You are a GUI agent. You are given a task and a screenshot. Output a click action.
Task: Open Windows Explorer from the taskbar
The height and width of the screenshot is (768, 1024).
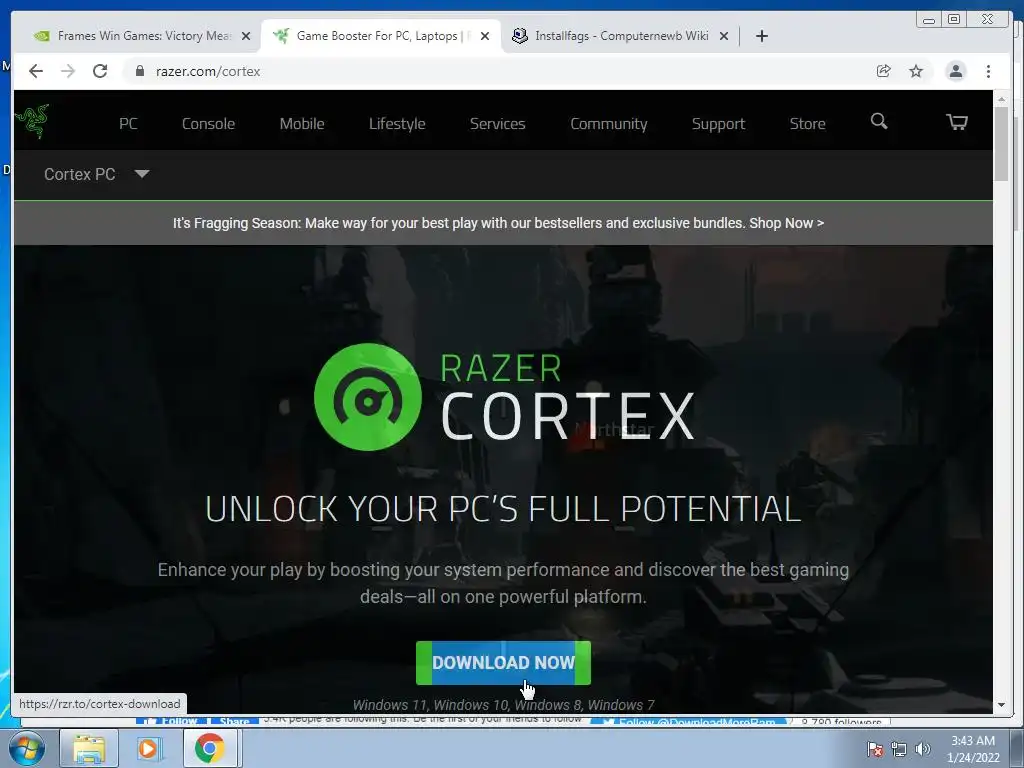pyautogui.click(x=89, y=748)
